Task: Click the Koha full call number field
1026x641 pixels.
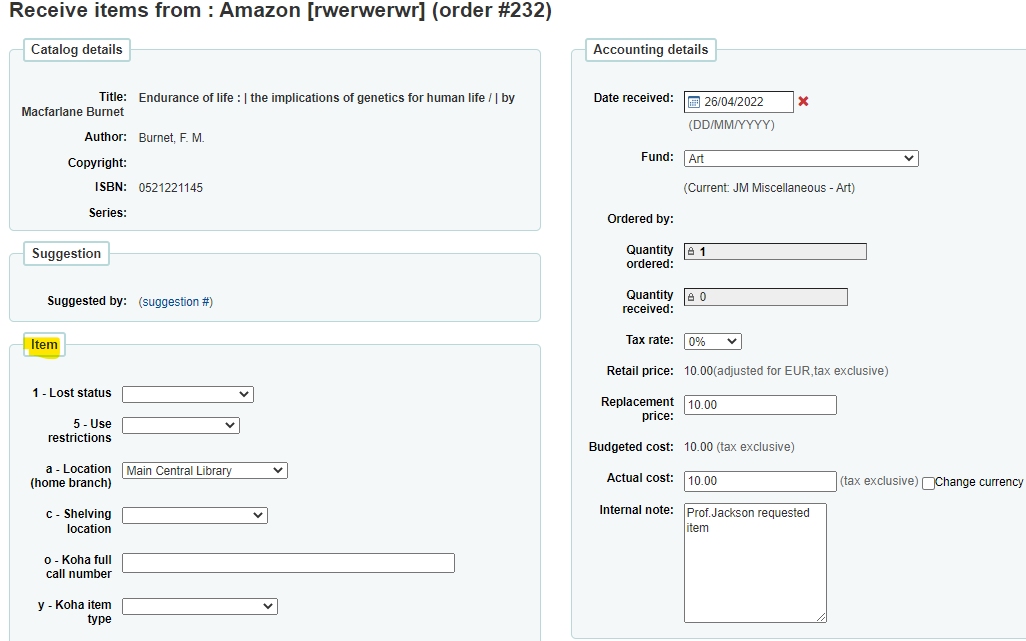Action: [x=288, y=563]
